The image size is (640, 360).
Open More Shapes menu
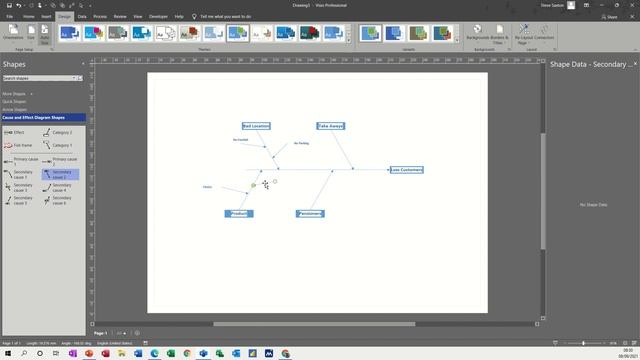(x=17, y=94)
